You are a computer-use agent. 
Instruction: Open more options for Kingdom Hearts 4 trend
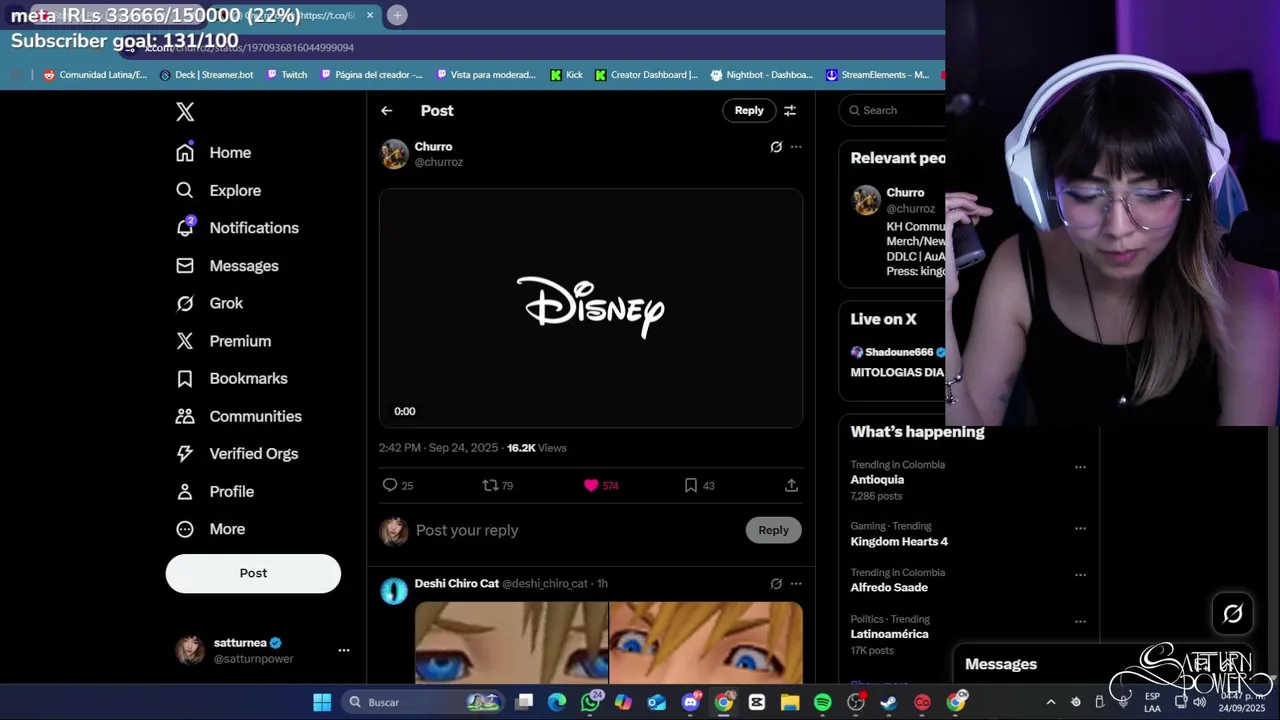1080,528
